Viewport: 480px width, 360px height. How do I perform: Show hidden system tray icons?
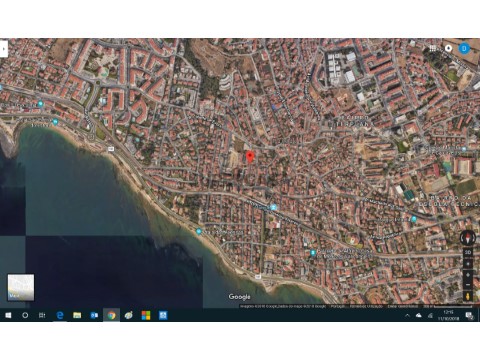pyautogui.click(x=407, y=315)
